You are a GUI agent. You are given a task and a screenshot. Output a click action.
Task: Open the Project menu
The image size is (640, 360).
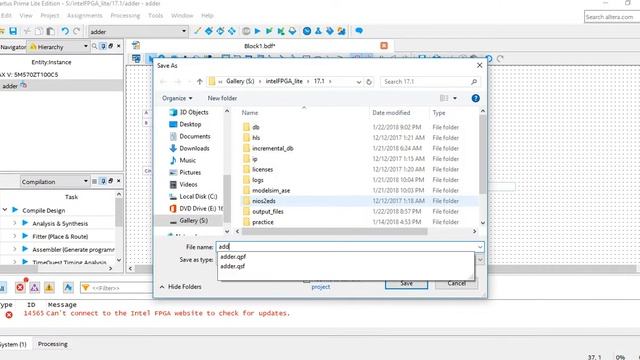tap(50, 16)
